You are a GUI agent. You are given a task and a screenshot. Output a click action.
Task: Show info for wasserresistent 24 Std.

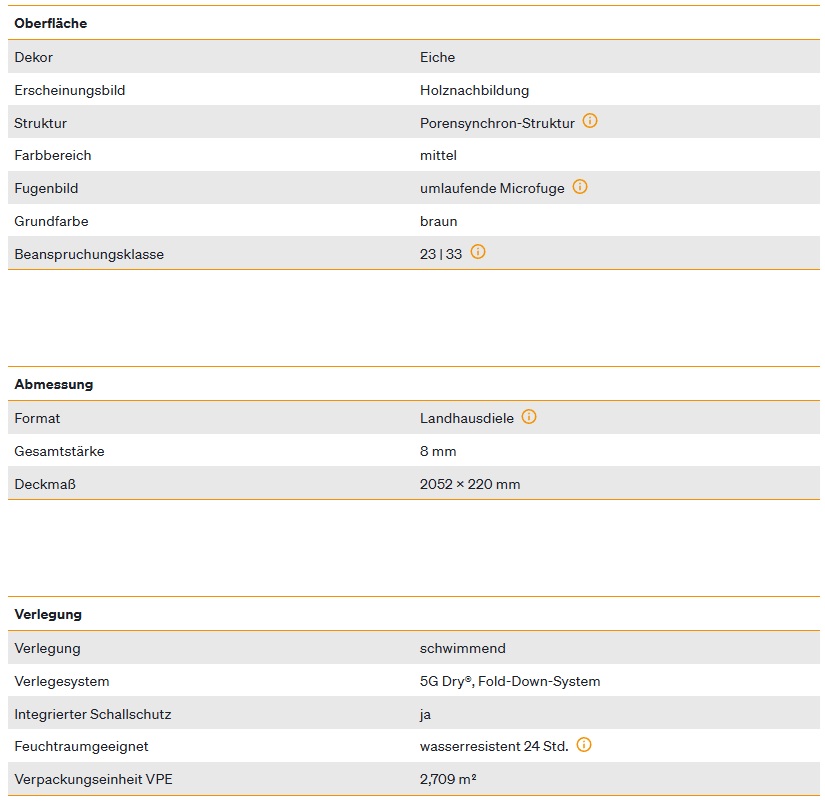[584, 745]
